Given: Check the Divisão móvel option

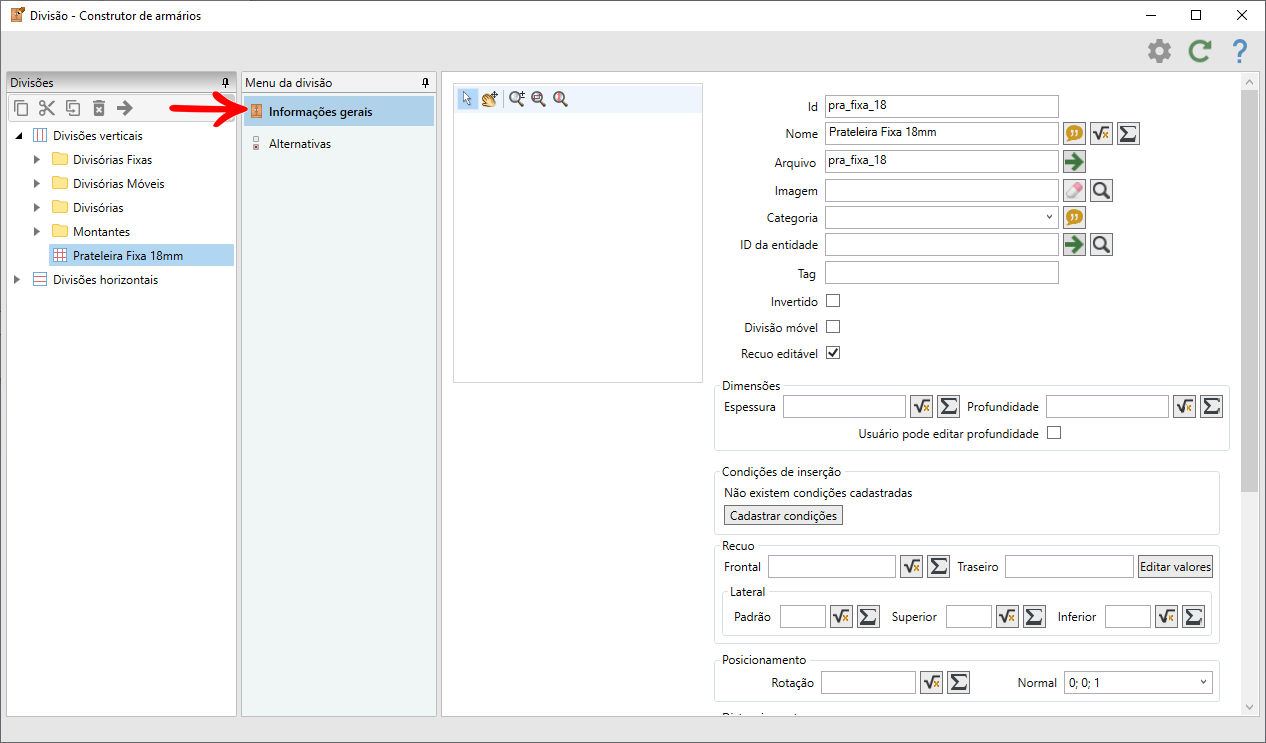Looking at the screenshot, I should pyautogui.click(x=832, y=327).
